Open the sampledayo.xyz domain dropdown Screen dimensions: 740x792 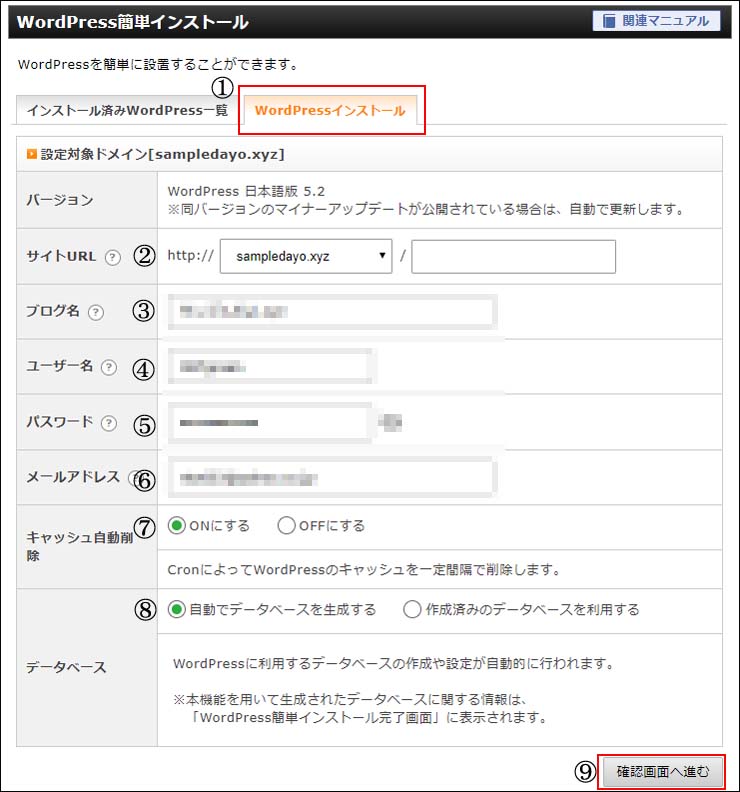tap(306, 257)
